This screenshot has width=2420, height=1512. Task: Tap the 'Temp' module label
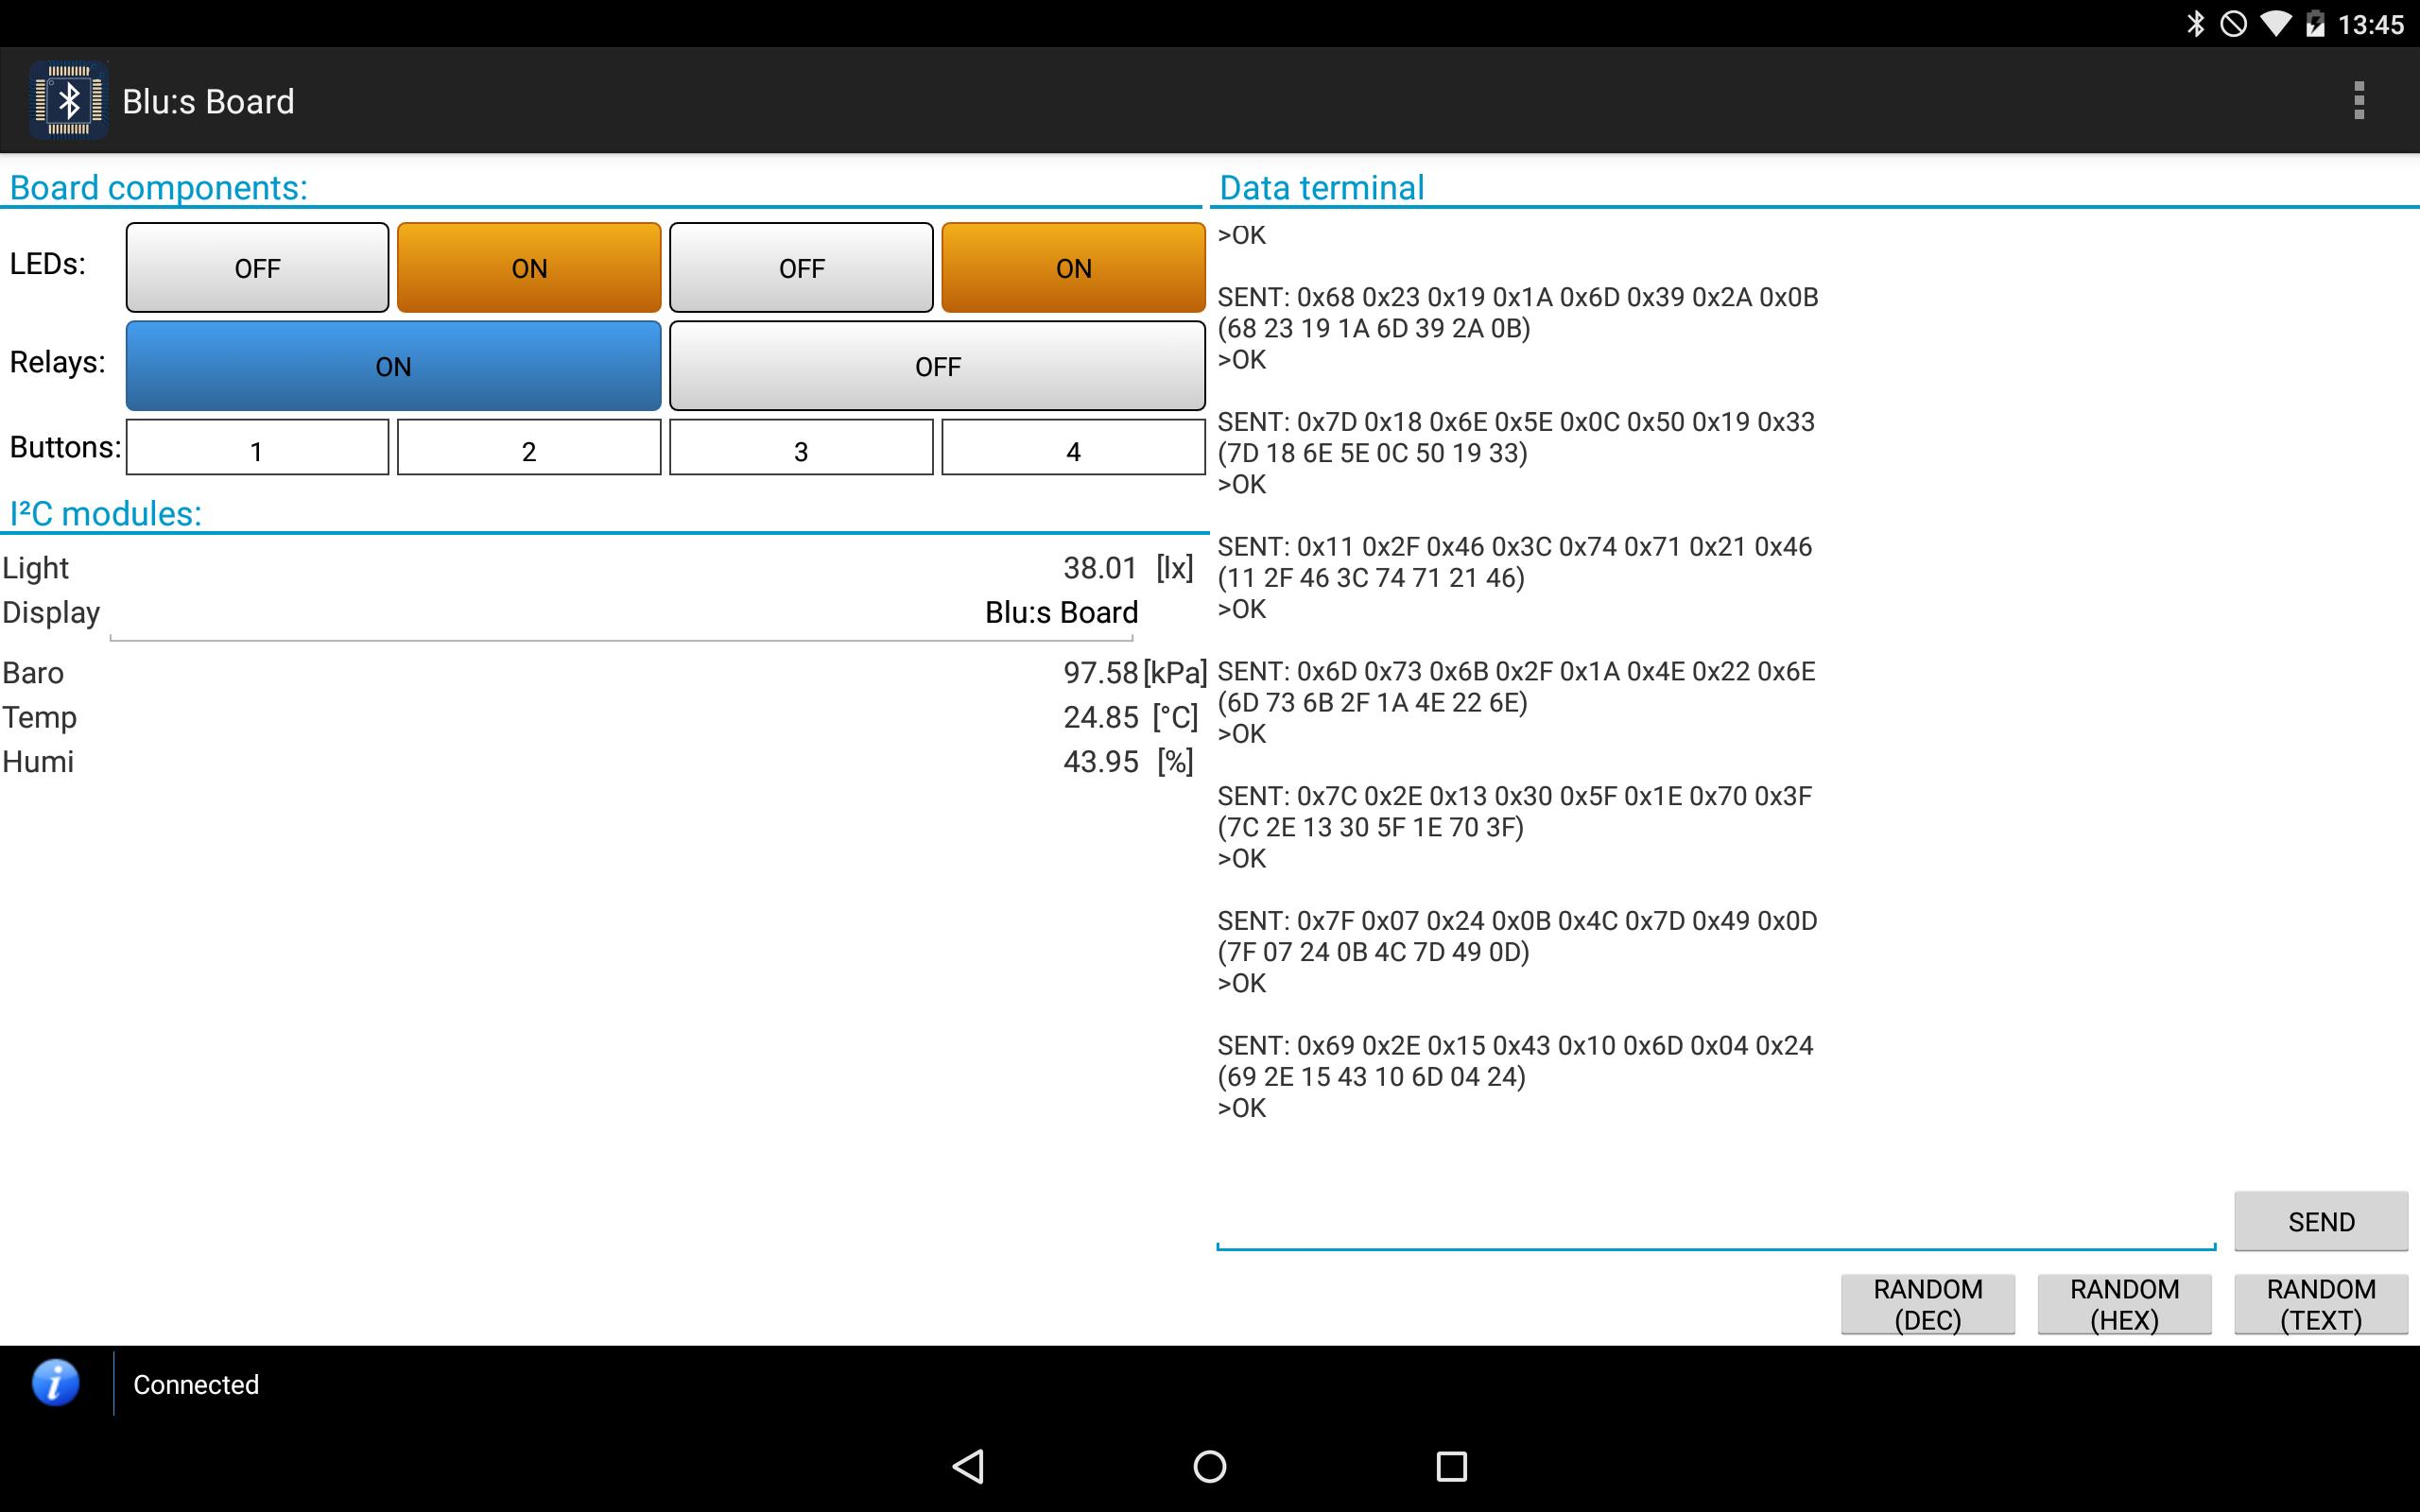(x=39, y=717)
